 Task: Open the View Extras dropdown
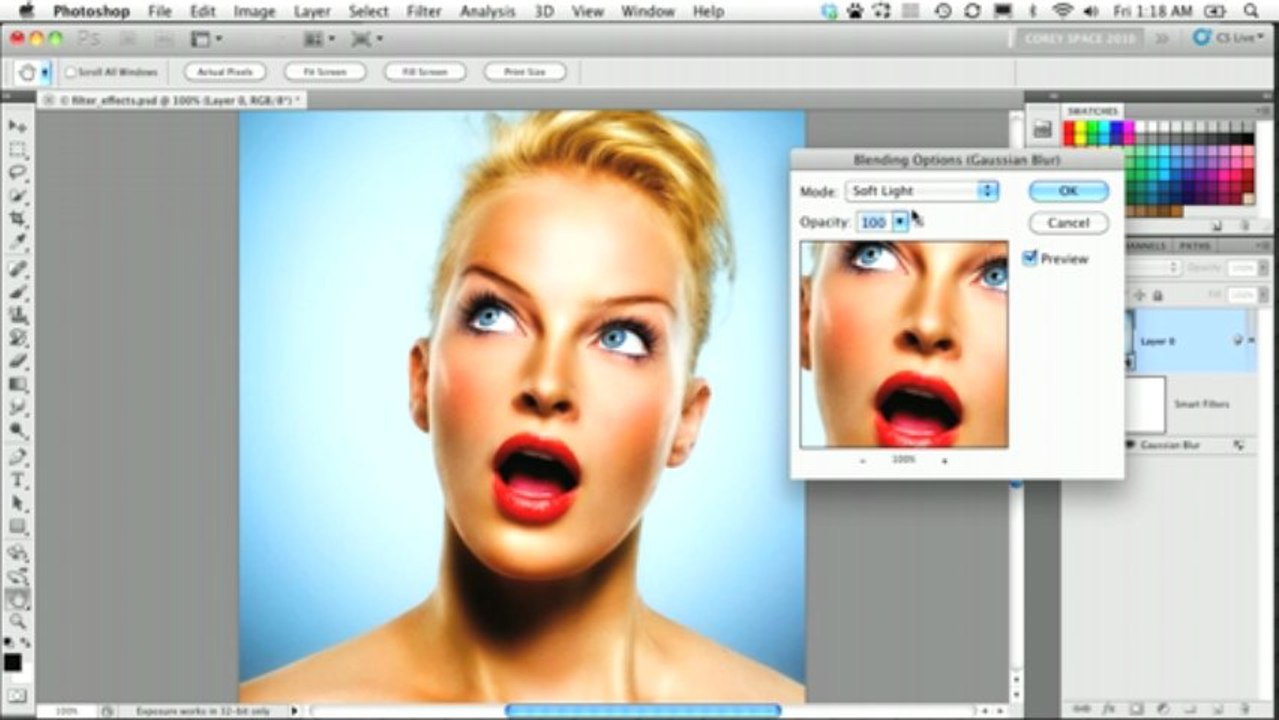(x=206, y=39)
